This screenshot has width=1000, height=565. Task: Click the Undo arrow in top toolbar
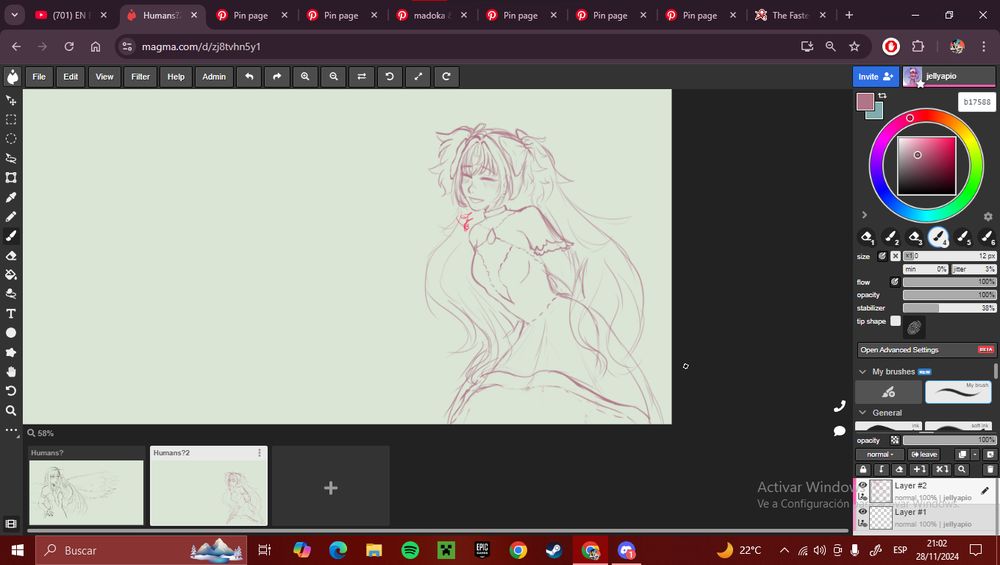(249, 77)
